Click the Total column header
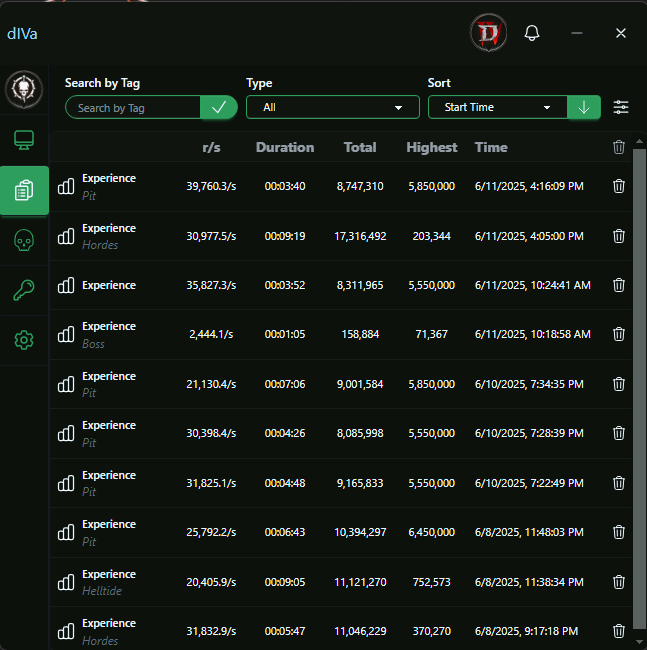The image size is (647, 650). (360, 147)
